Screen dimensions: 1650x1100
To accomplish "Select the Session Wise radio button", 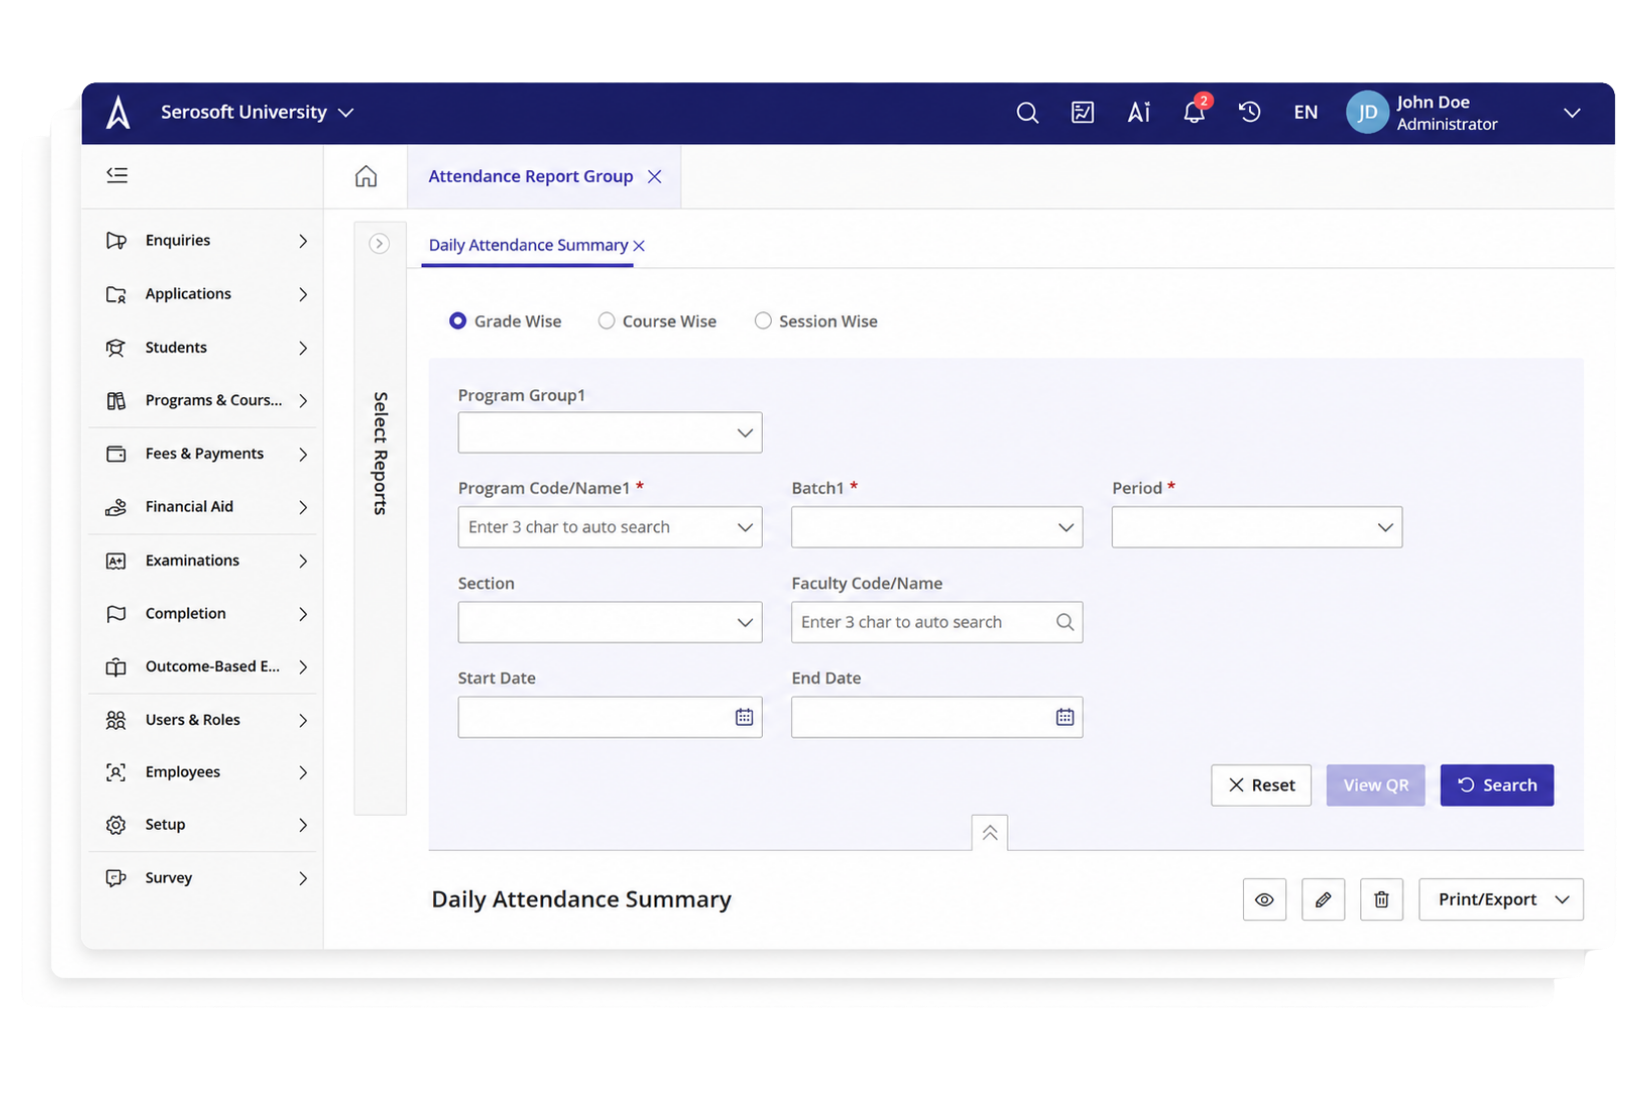I will point(763,321).
